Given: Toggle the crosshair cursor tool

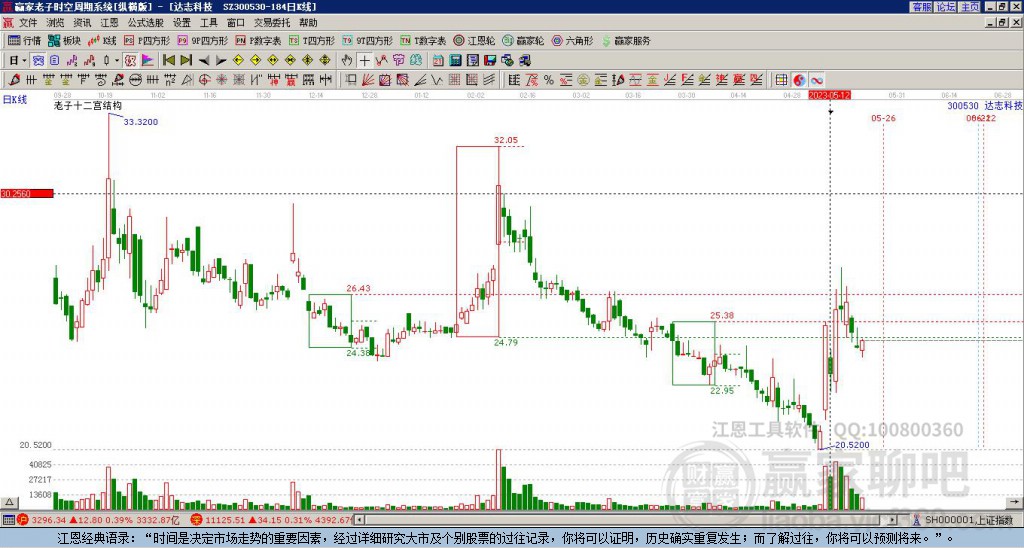Looking at the screenshot, I should (x=364, y=61).
